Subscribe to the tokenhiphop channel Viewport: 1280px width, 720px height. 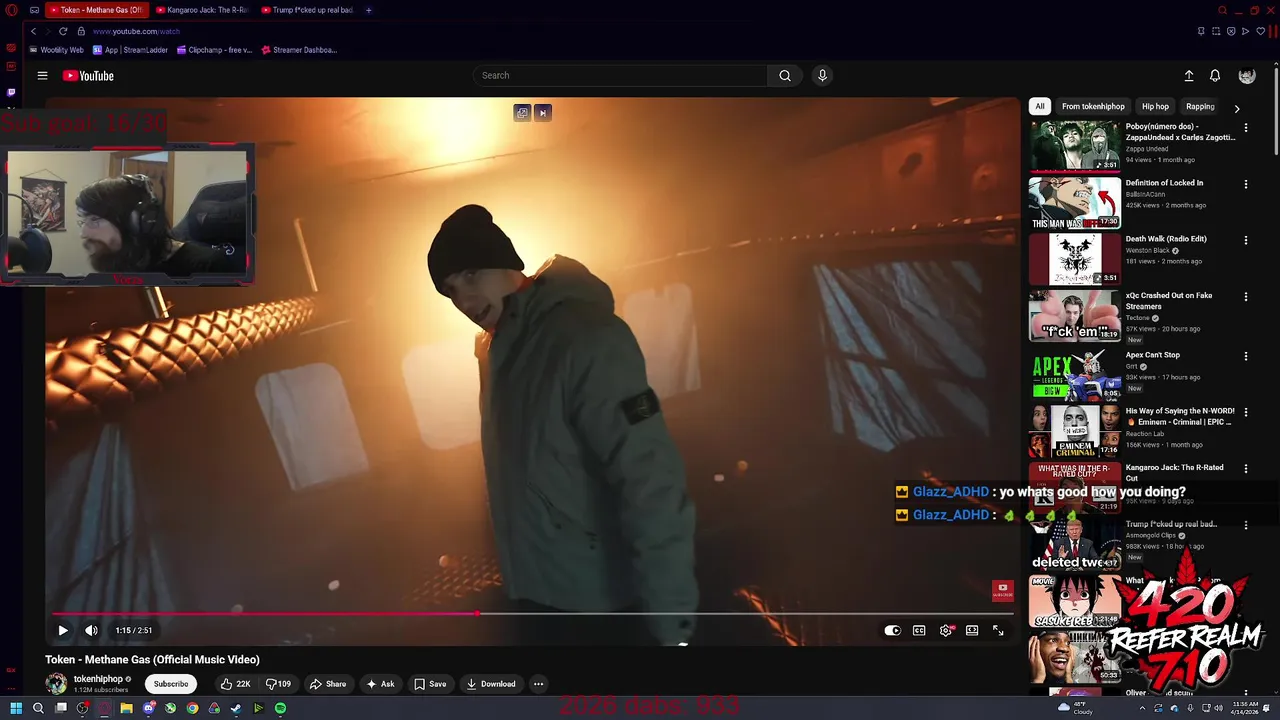click(170, 684)
